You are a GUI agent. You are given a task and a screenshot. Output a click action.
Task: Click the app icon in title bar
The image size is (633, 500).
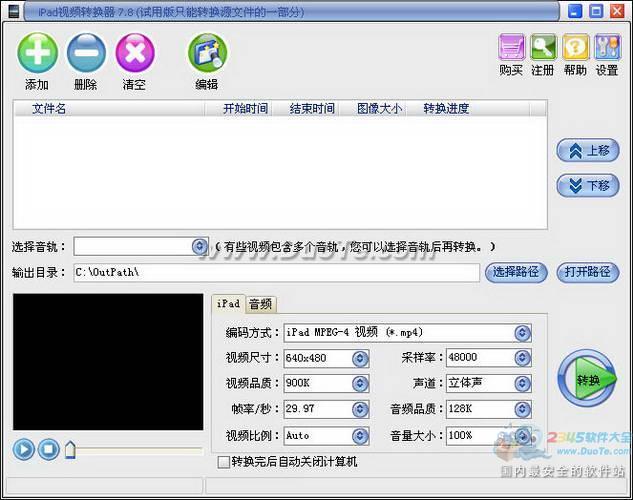(x=14, y=11)
